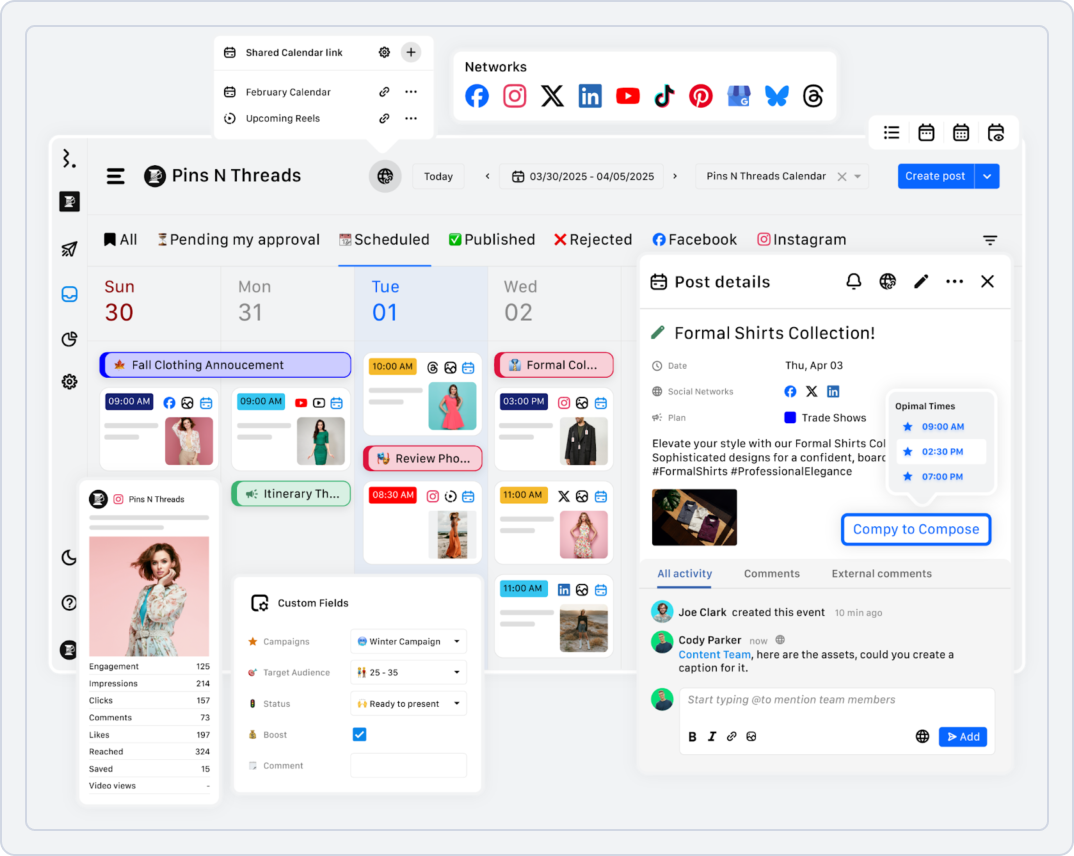Toggle italic formatting in the comment editor

714,736
